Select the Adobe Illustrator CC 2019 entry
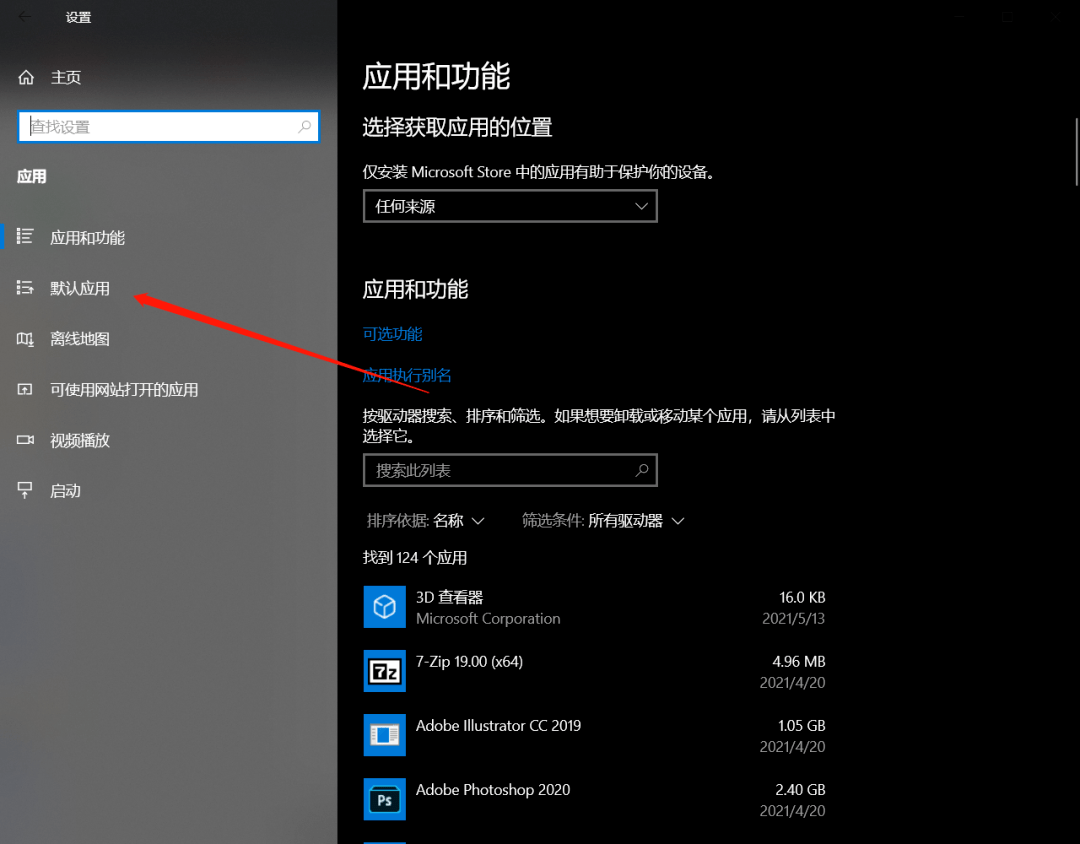Screen dimensions: 1080x844 click(x=498, y=725)
